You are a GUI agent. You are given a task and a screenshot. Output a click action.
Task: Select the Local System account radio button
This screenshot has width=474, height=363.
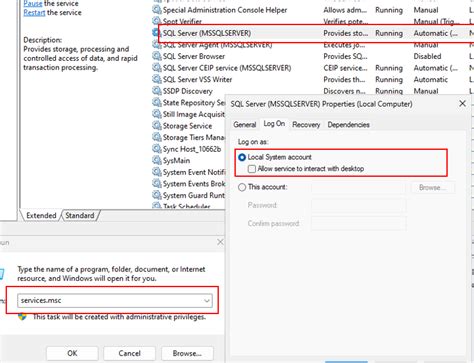pos(242,157)
